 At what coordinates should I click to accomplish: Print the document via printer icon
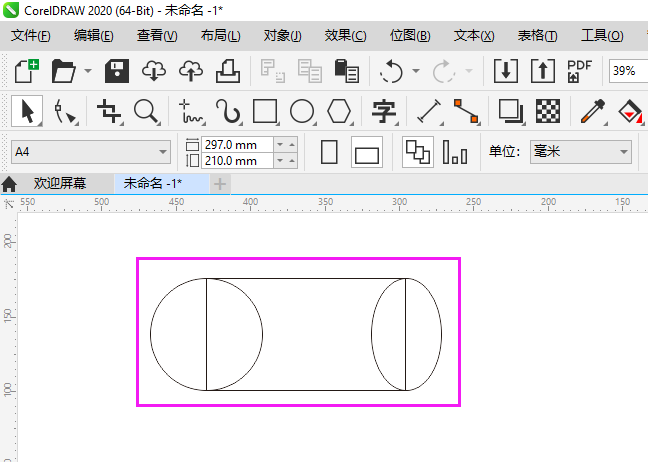(x=228, y=71)
